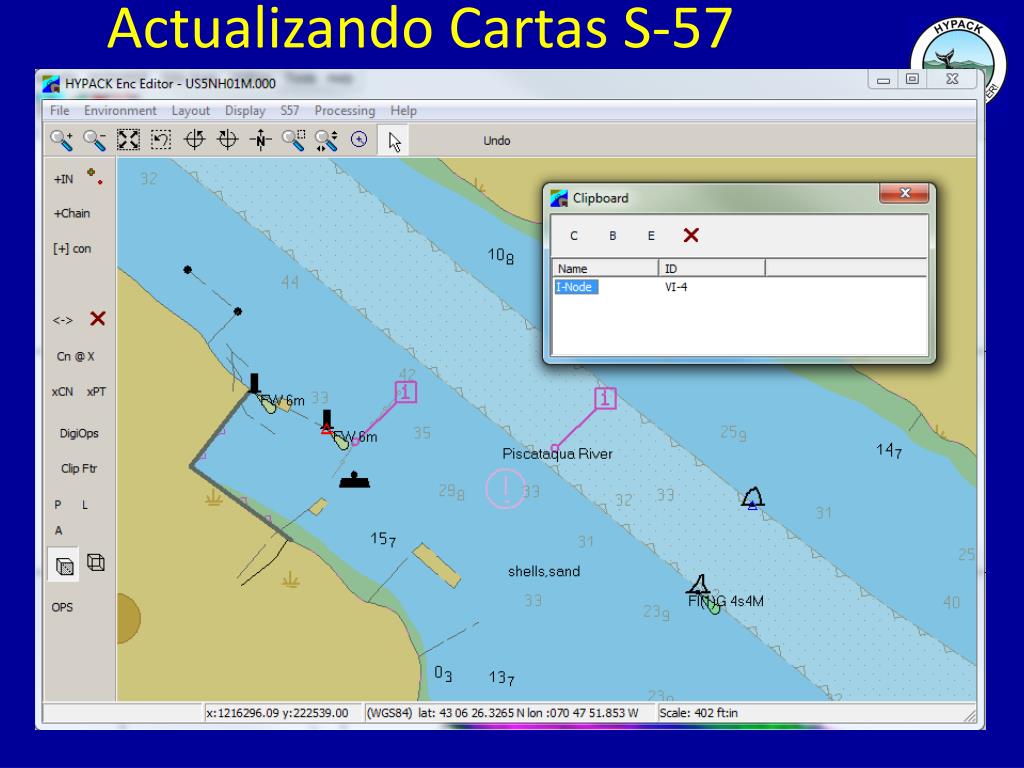Click C in the Clipboard toolbar

(573, 236)
